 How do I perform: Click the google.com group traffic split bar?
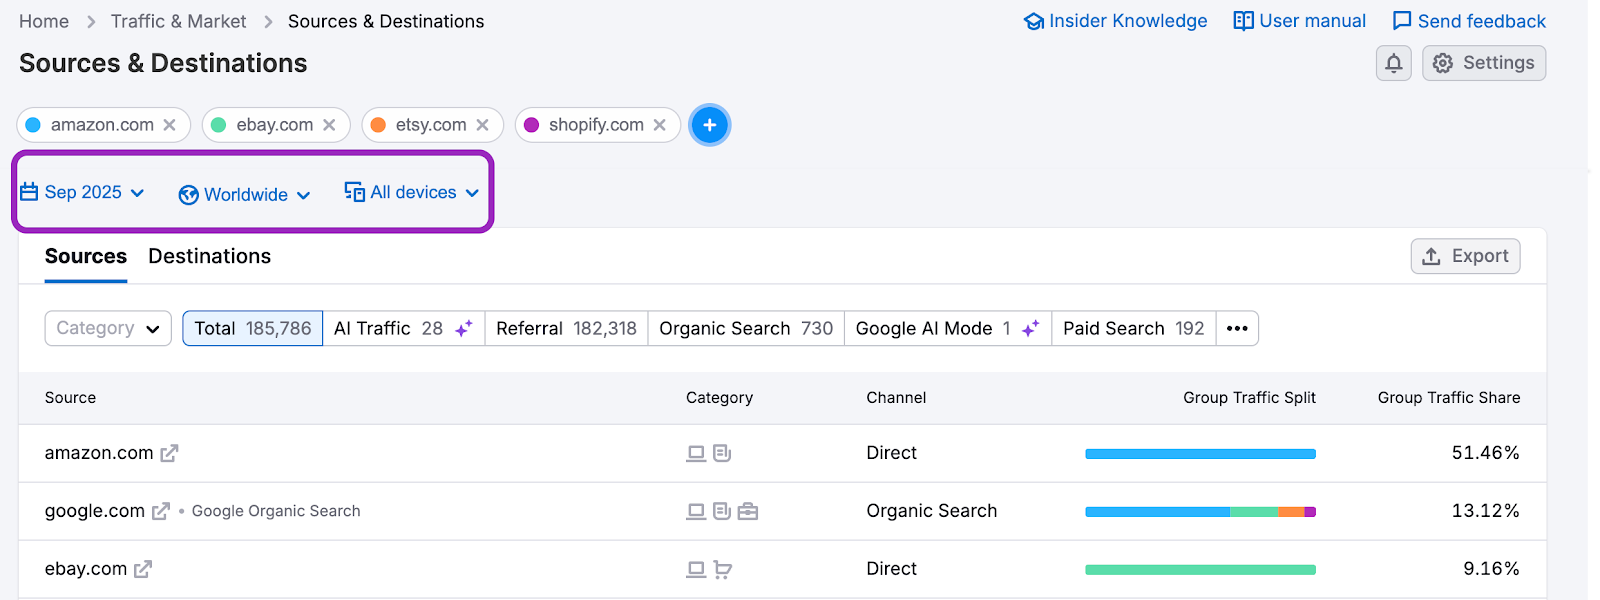pos(1200,511)
